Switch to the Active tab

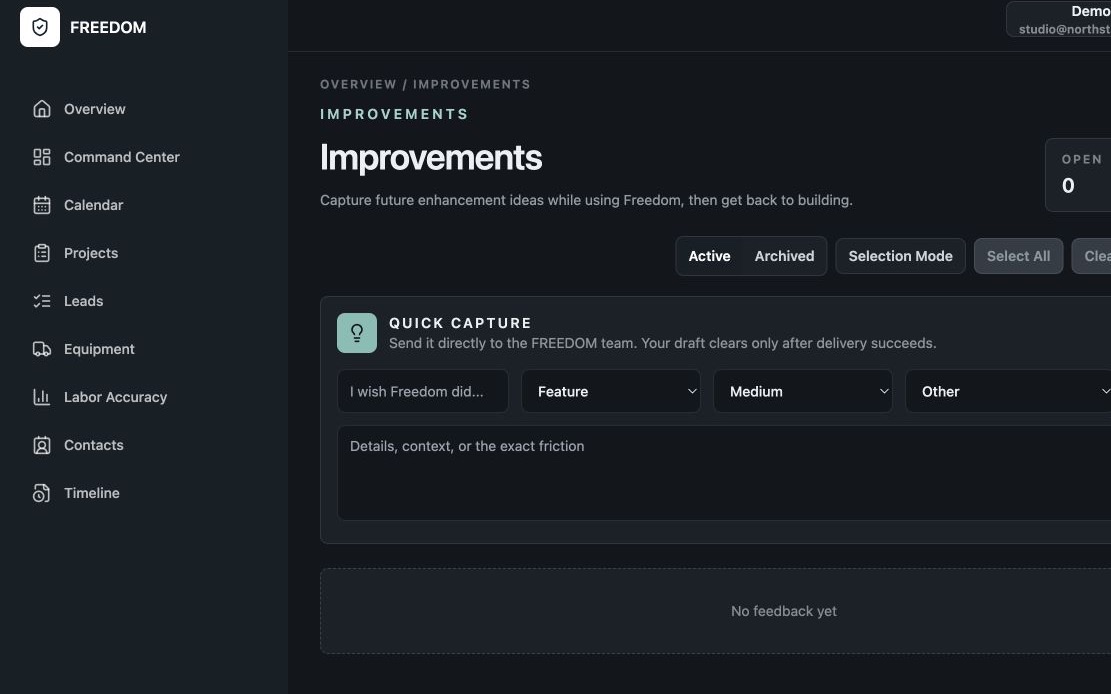[x=709, y=256]
